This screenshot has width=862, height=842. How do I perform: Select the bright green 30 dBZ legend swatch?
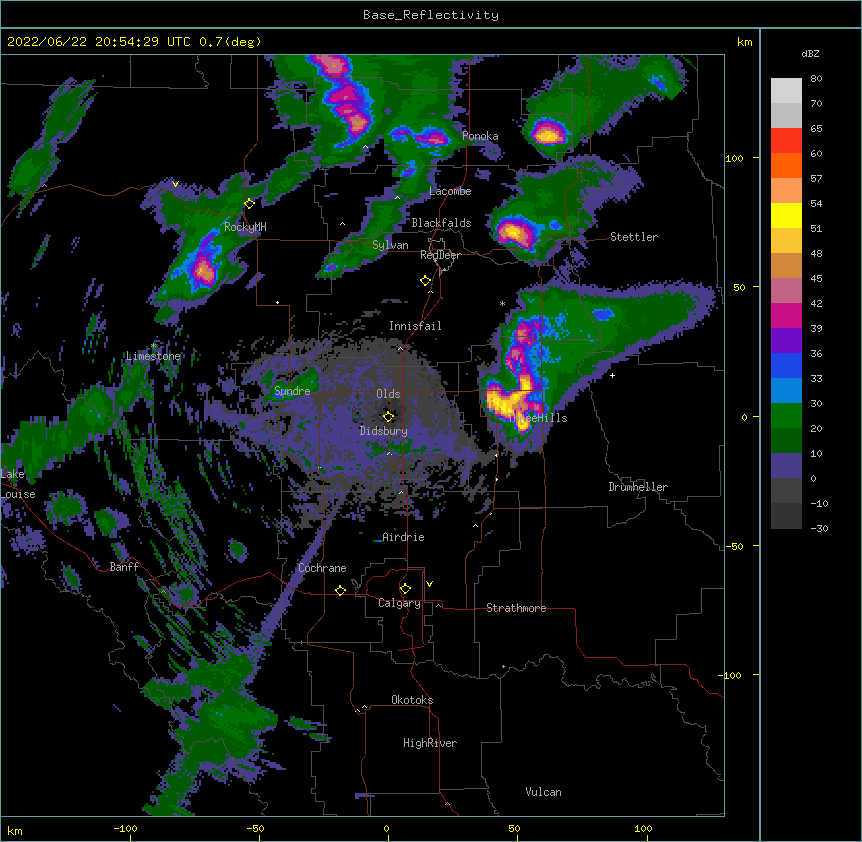coord(786,416)
